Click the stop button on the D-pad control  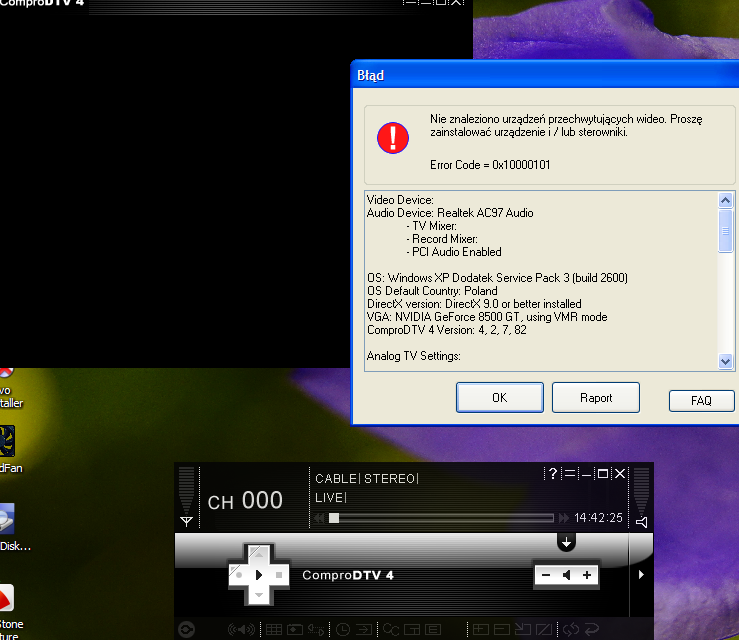[279, 575]
